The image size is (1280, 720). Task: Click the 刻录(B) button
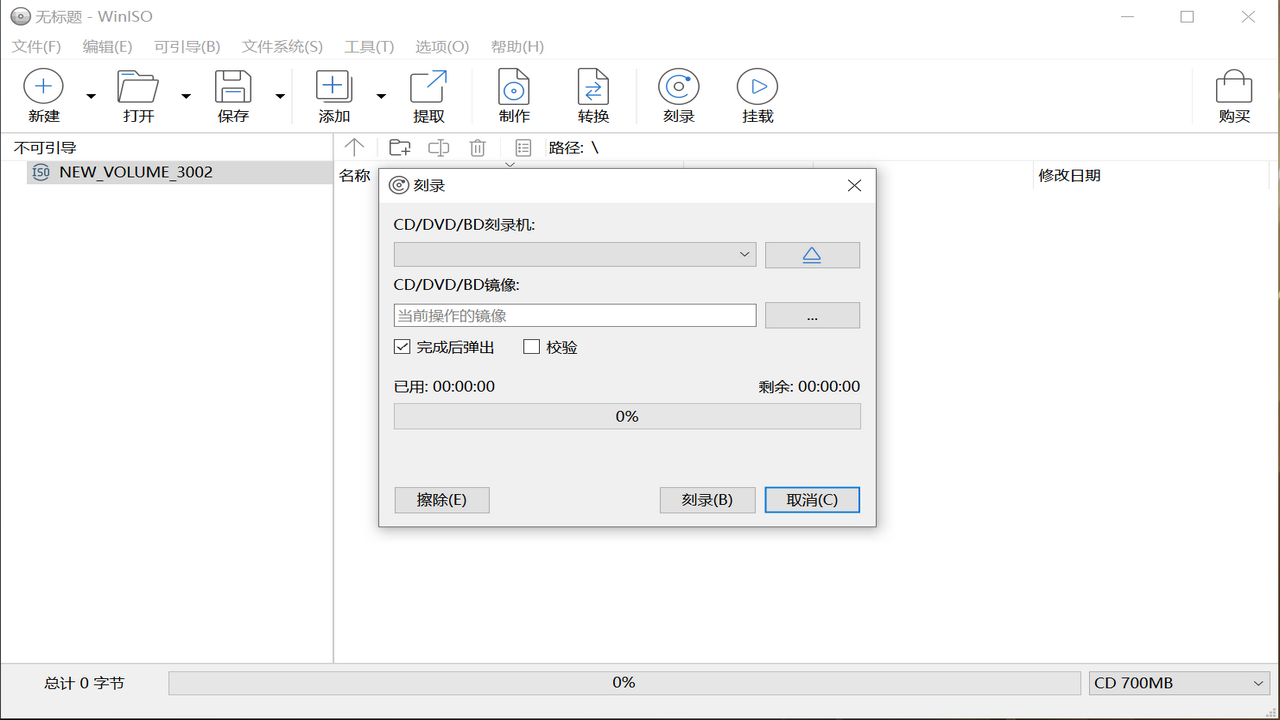click(x=707, y=500)
